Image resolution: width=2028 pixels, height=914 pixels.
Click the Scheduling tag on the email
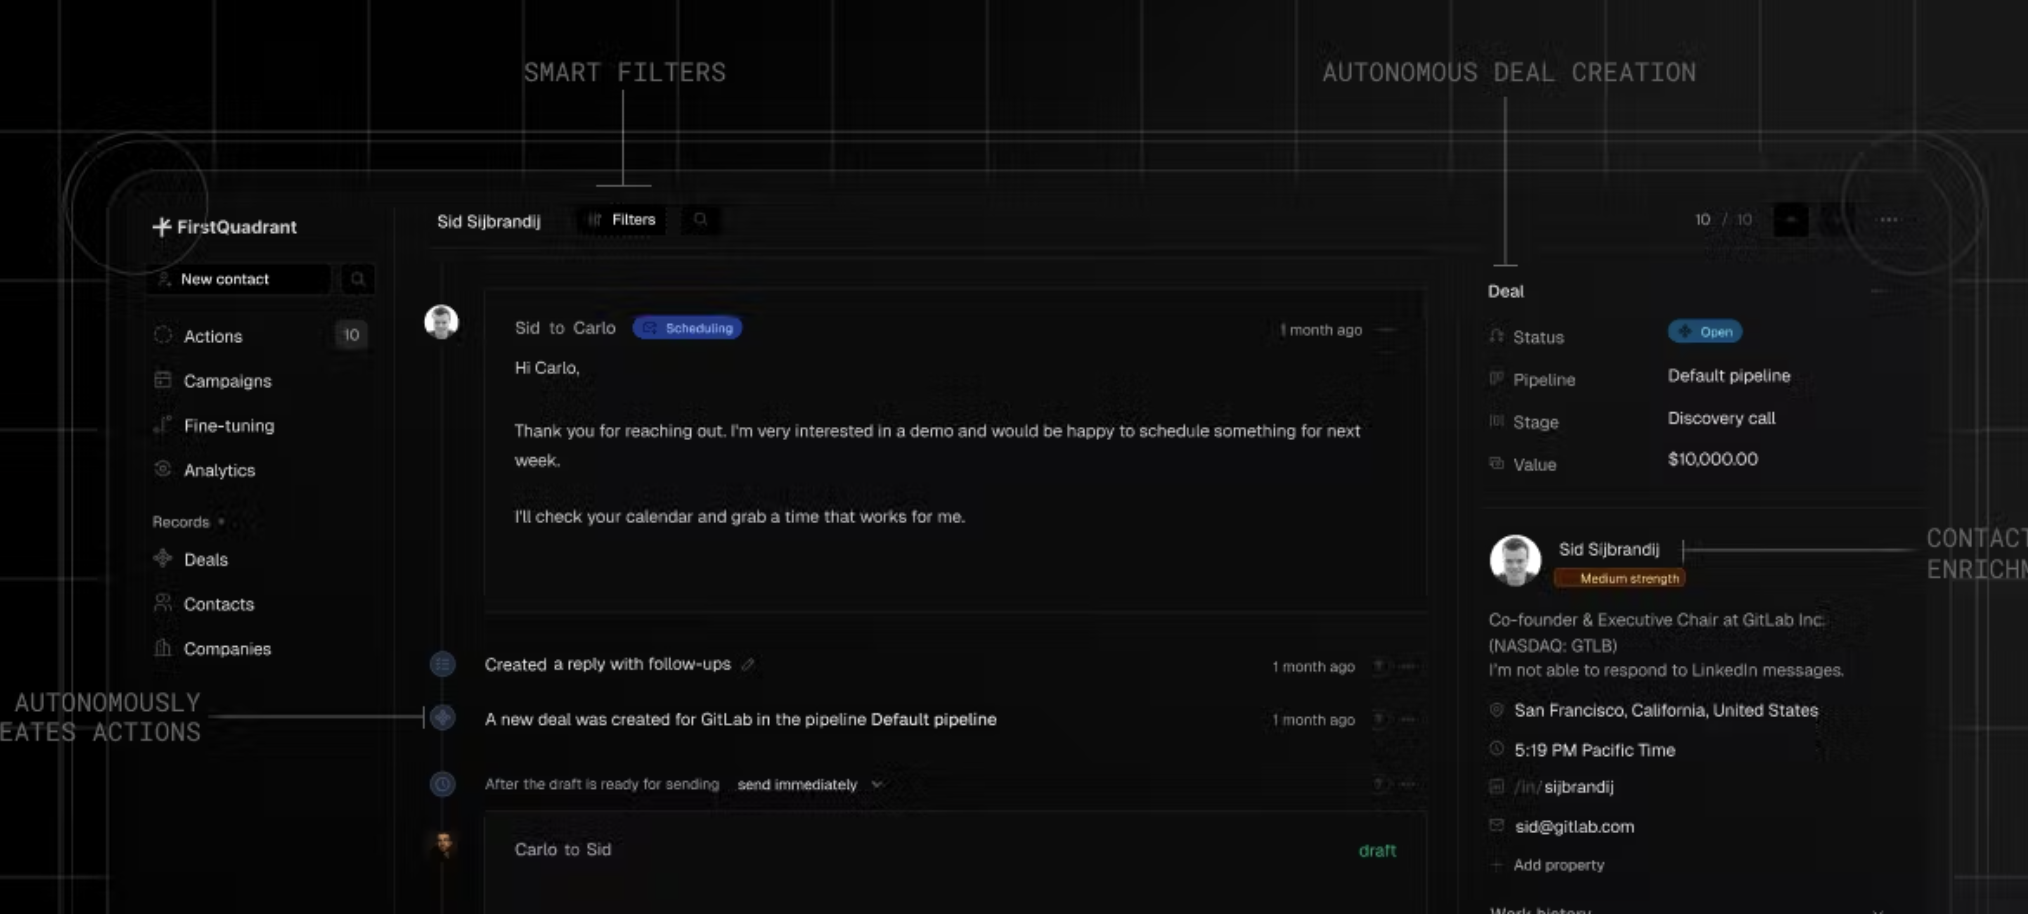click(x=688, y=328)
